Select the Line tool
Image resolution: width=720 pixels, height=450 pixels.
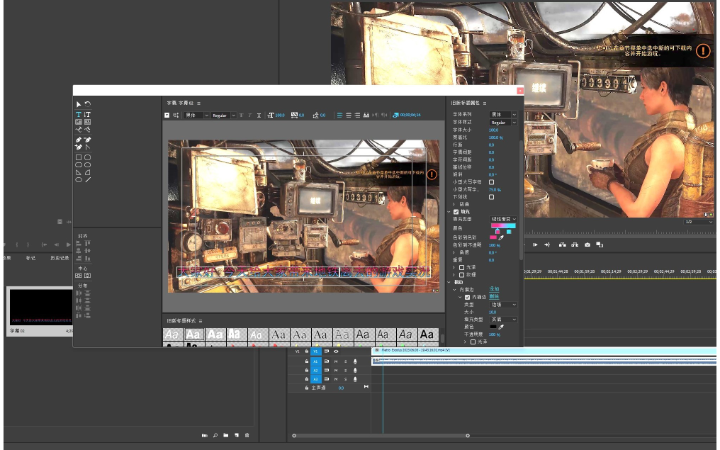(88, 180)
